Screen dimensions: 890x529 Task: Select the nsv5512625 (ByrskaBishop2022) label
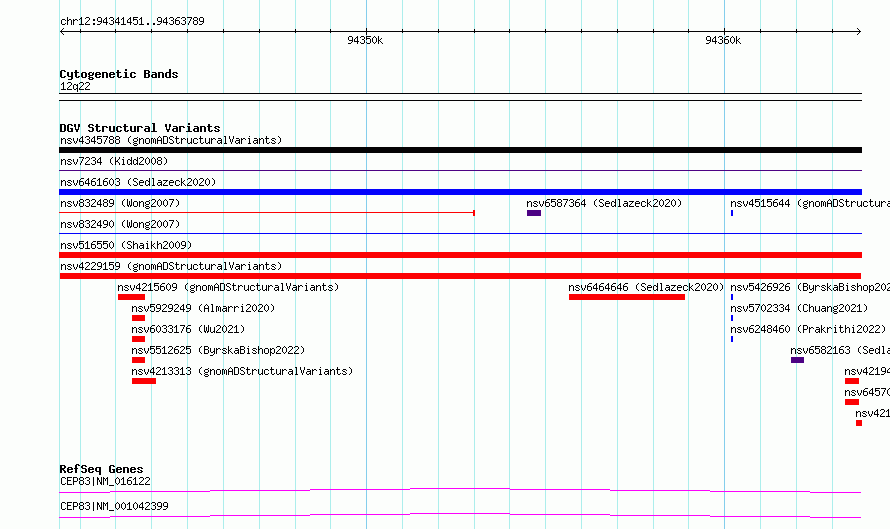pos(218,350)
